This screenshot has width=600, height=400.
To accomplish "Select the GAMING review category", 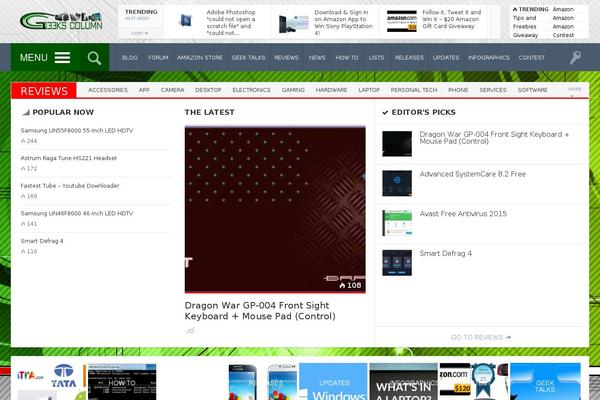I will pos(293,90).
